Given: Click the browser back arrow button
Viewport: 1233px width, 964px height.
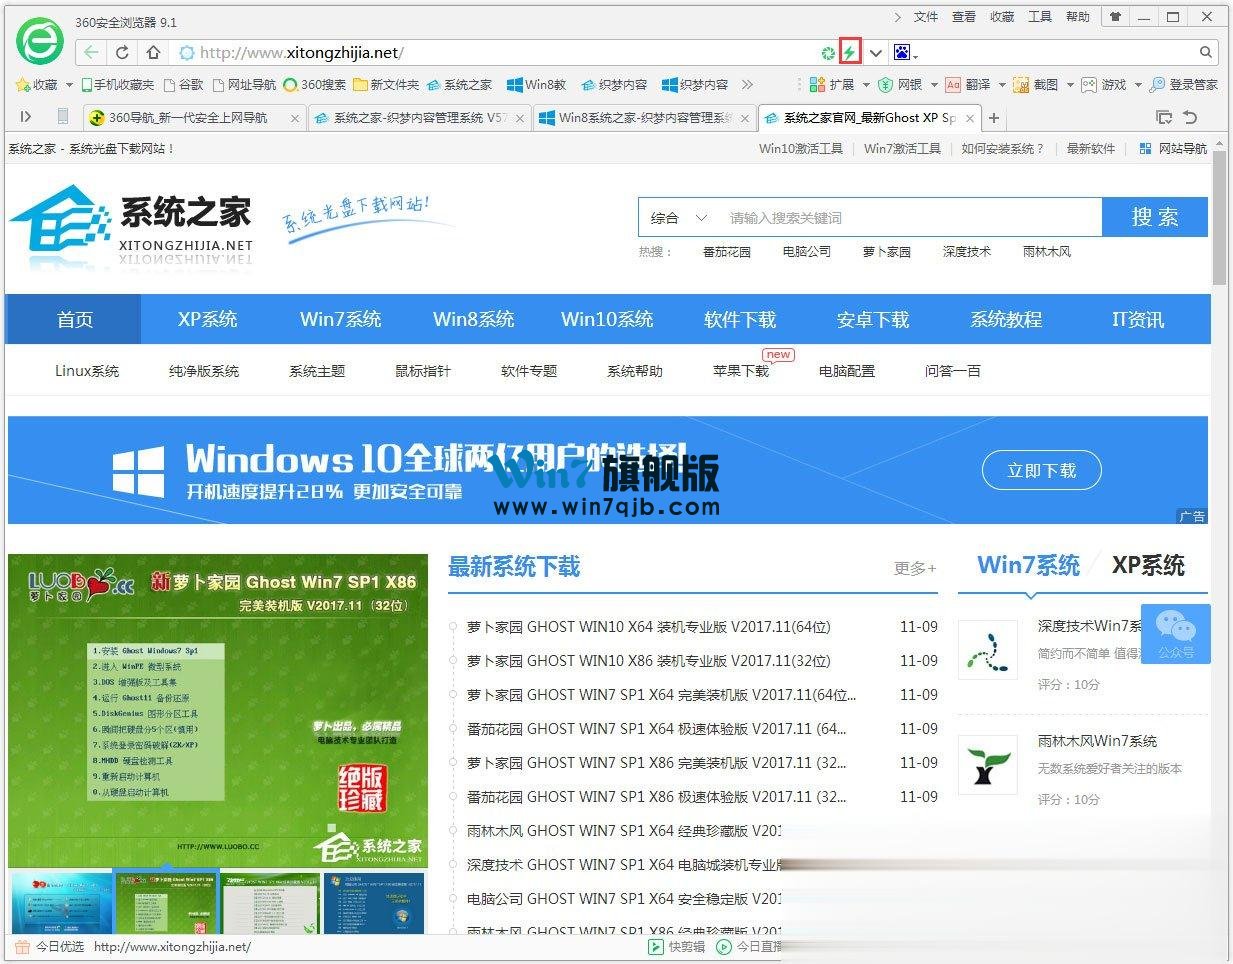Looking at the screenshot, I should pyautogui.click(x=91, y=52).
